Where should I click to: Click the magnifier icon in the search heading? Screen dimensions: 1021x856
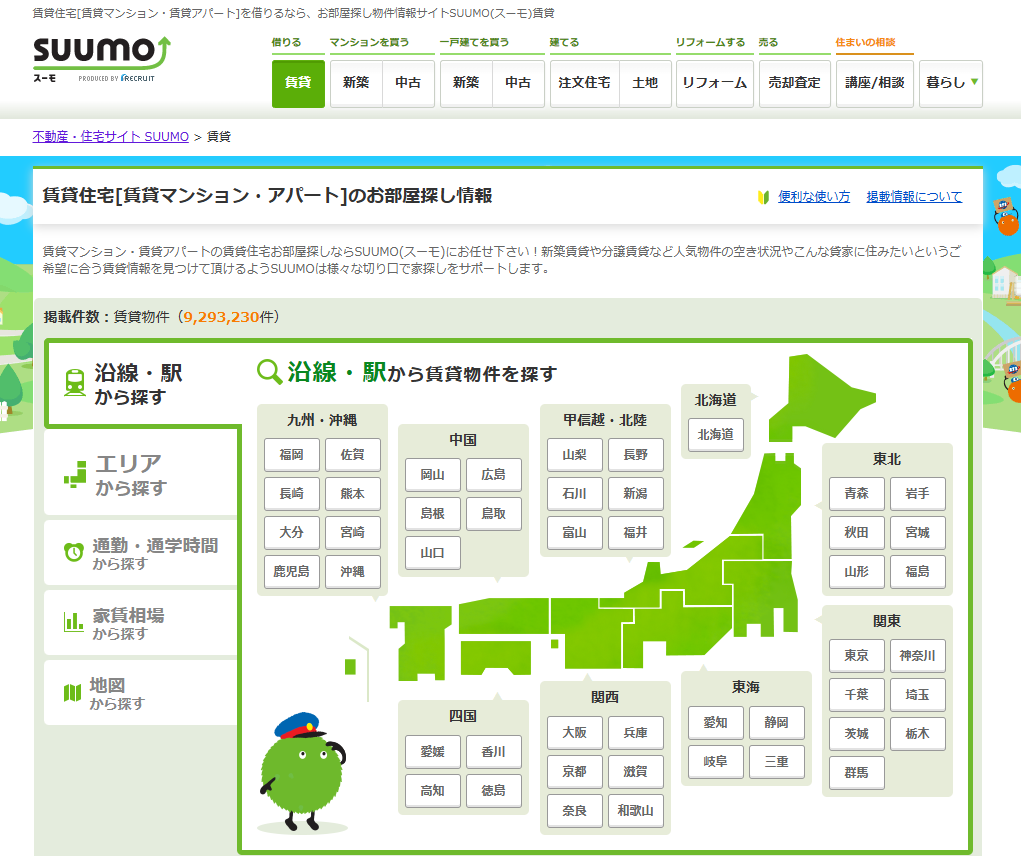coord(269,372)
